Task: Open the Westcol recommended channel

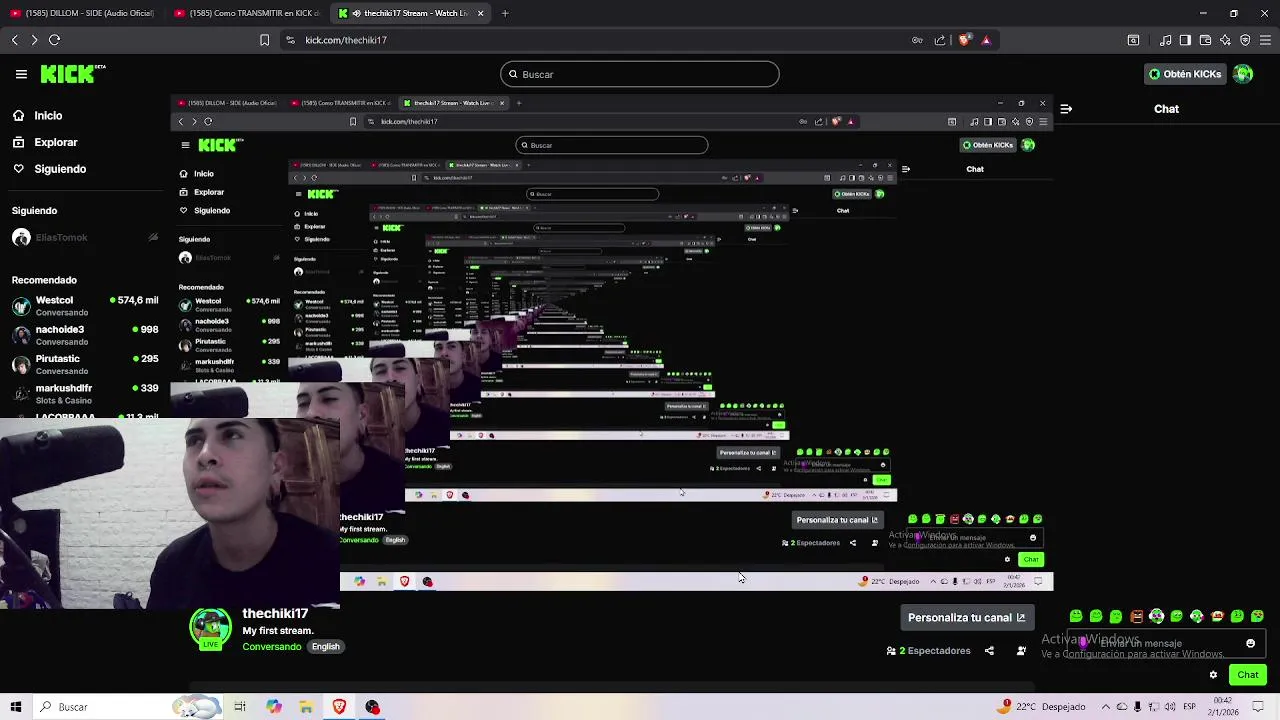Action: [85, 306]
